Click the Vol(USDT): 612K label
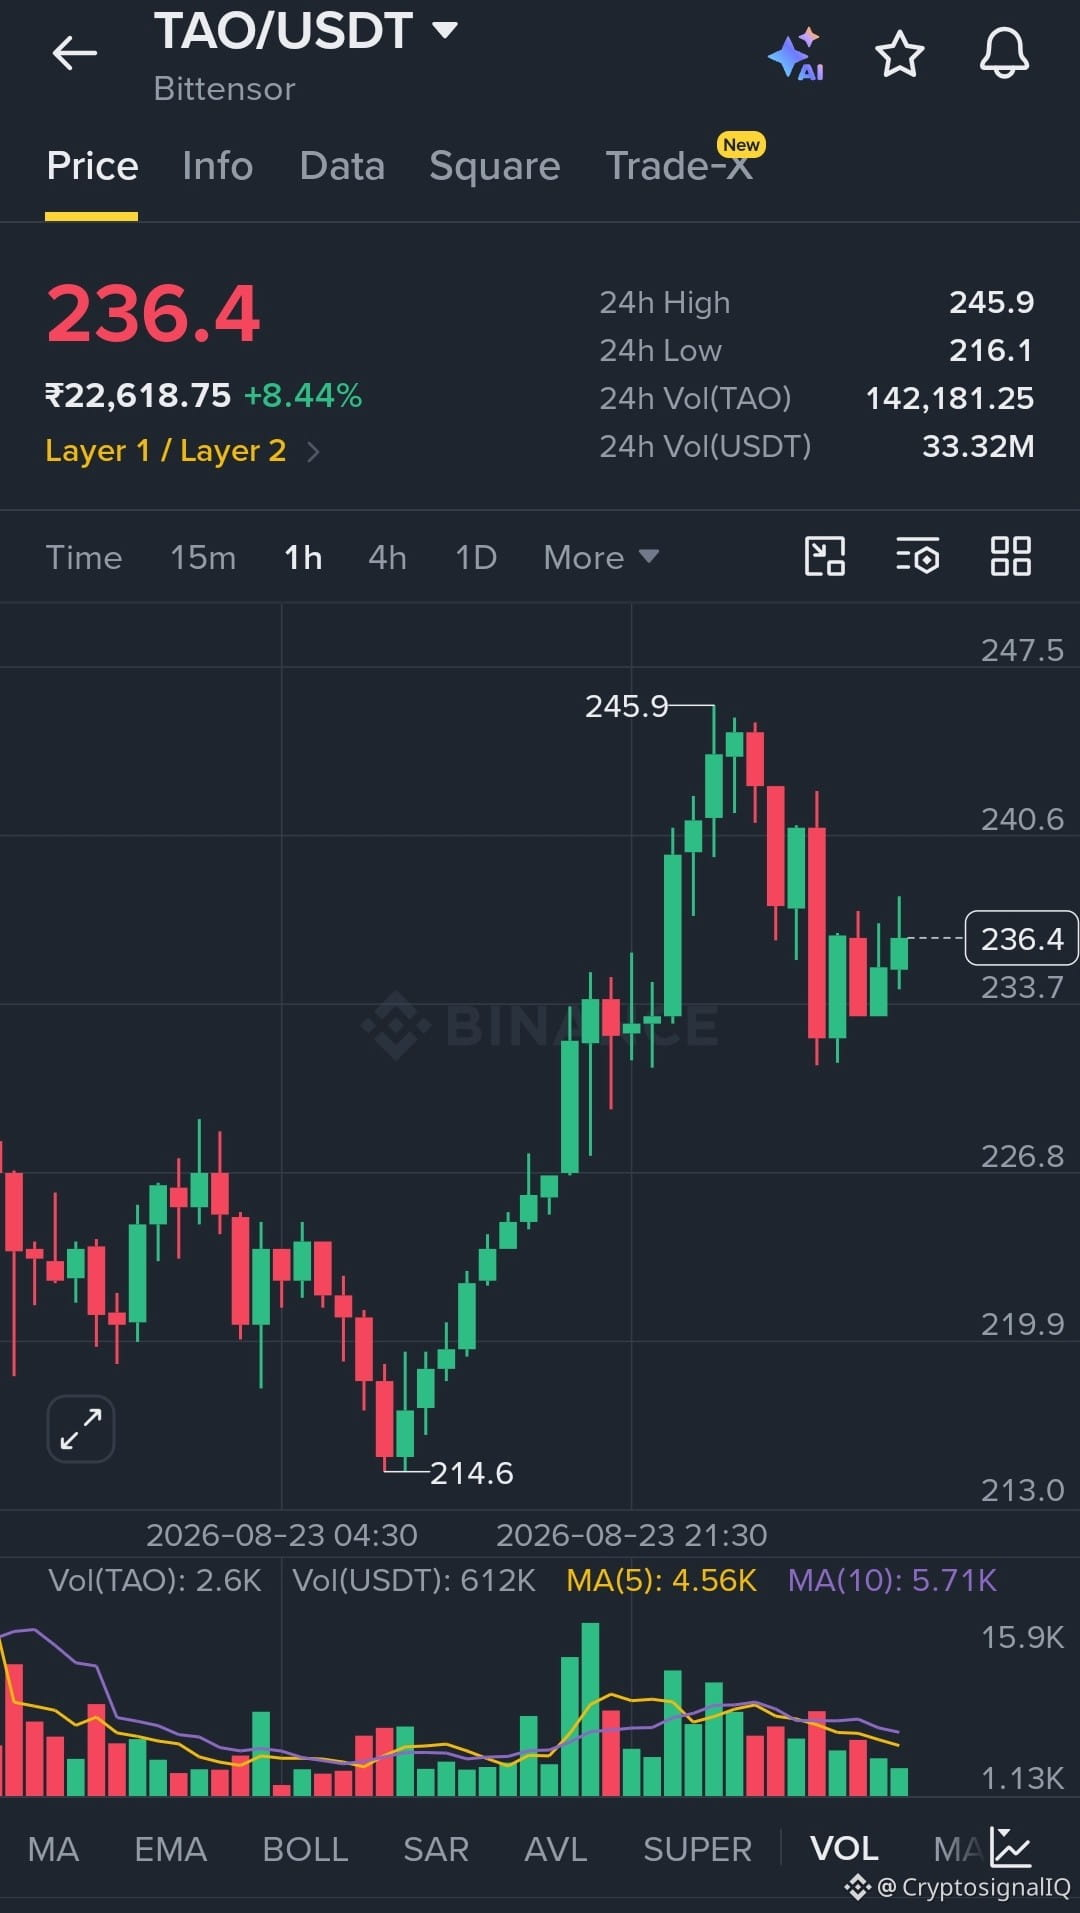Screen dimensions: 1080x1913 pyautogui.click(x=414, y=1580)
